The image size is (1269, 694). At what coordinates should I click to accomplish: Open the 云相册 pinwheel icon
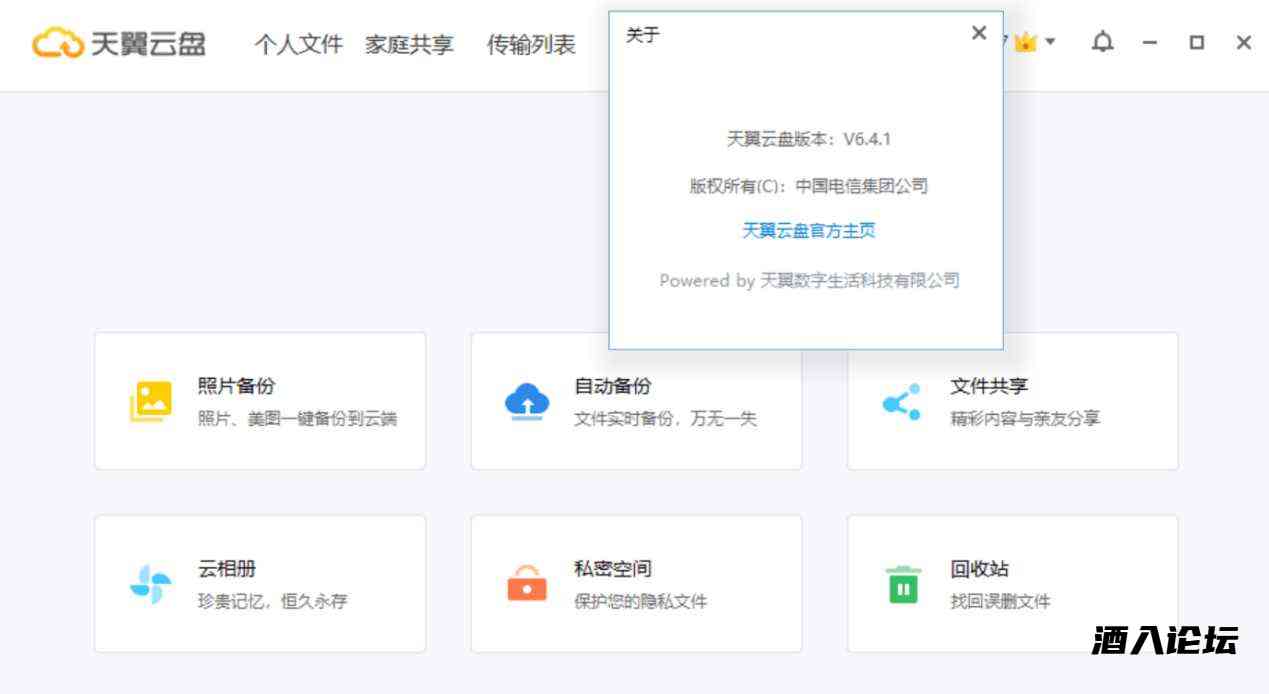click(151, 584)
